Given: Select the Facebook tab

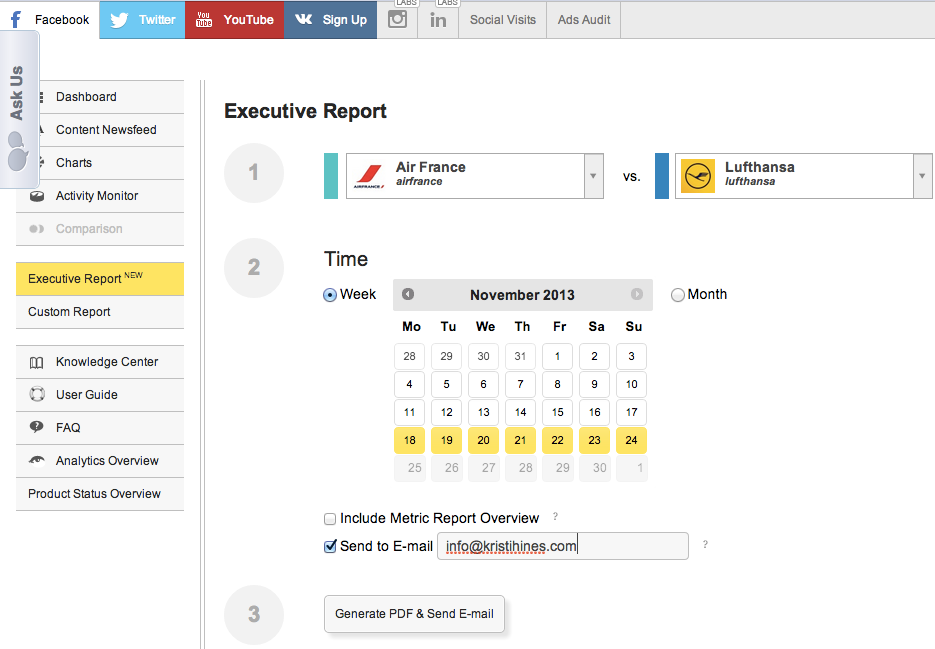Looking at the screenshot, I should 49,20.
